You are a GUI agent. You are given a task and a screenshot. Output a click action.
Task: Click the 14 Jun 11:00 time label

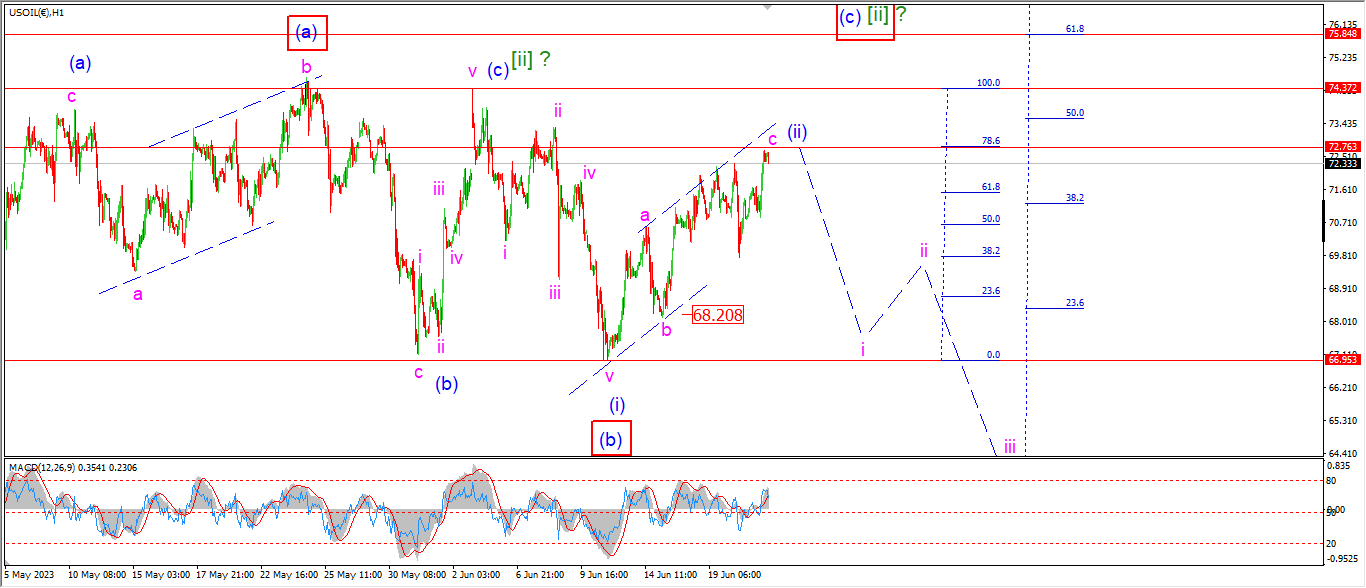click(x=670, y=575)
